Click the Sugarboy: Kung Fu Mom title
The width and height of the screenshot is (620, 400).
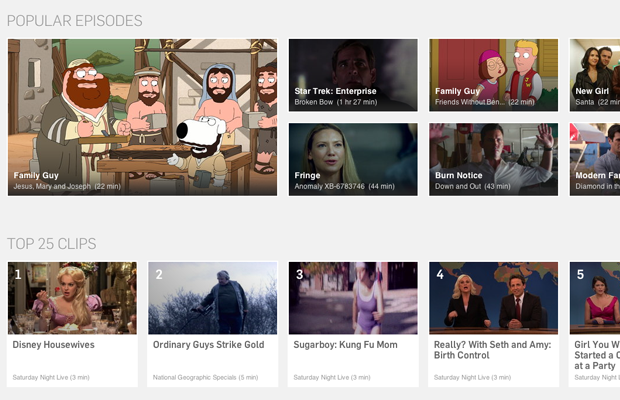coord(345,345)
